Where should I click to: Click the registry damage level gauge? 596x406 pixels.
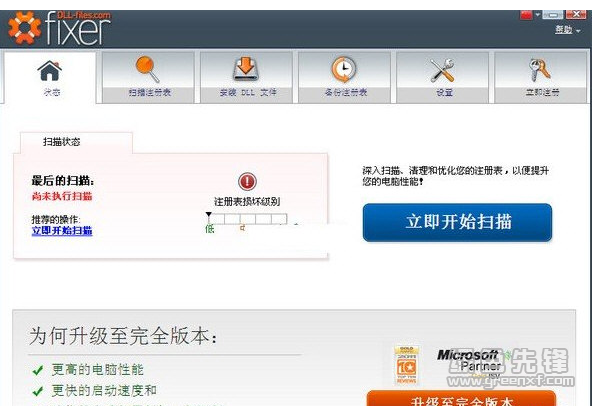coord(247,219)
